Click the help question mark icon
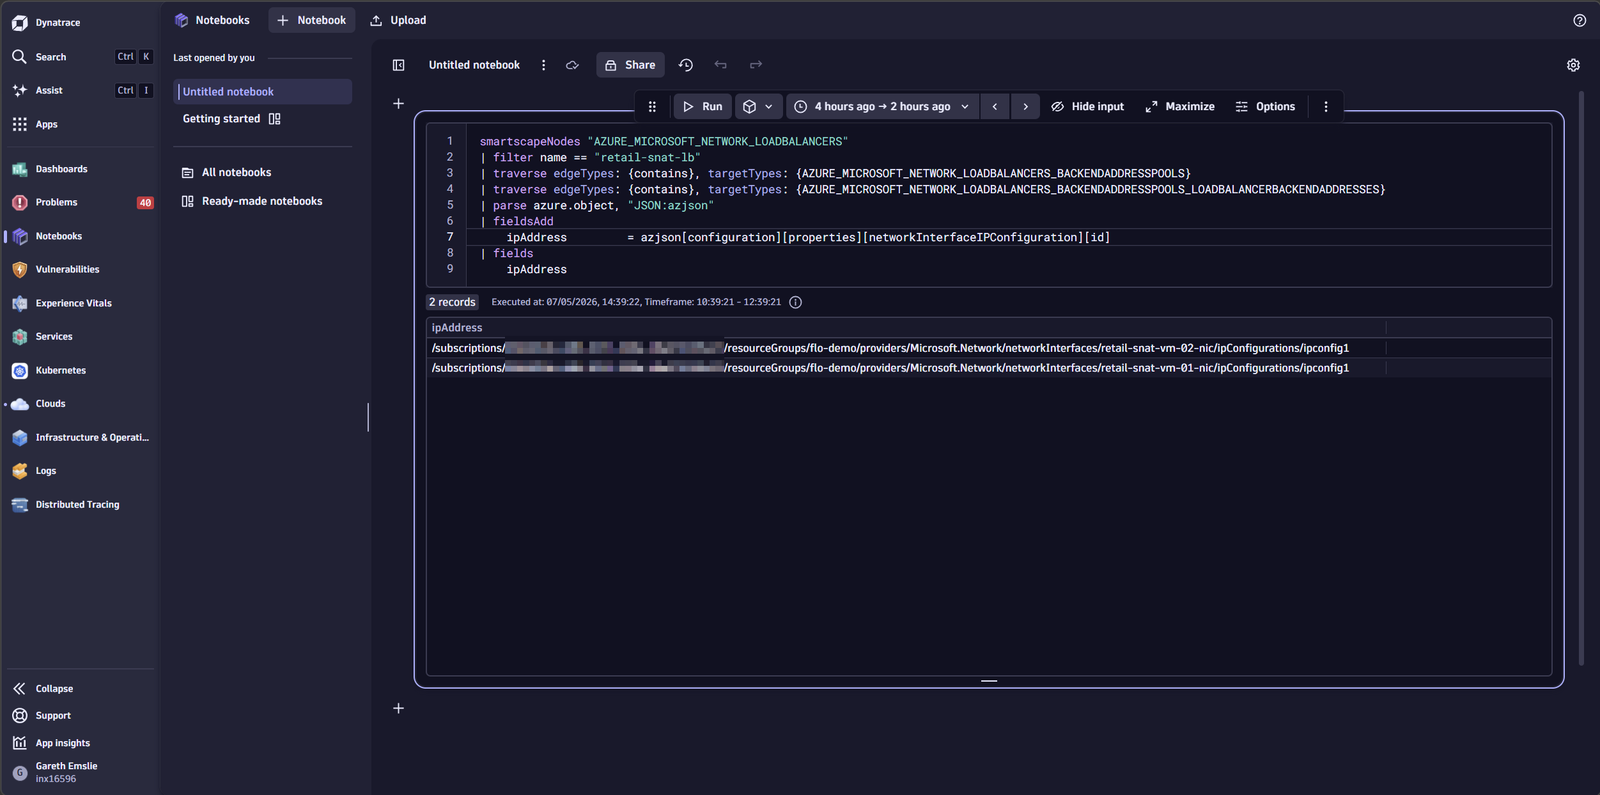The width and height of the screenshot is (1600, 795). (1580, 20)
